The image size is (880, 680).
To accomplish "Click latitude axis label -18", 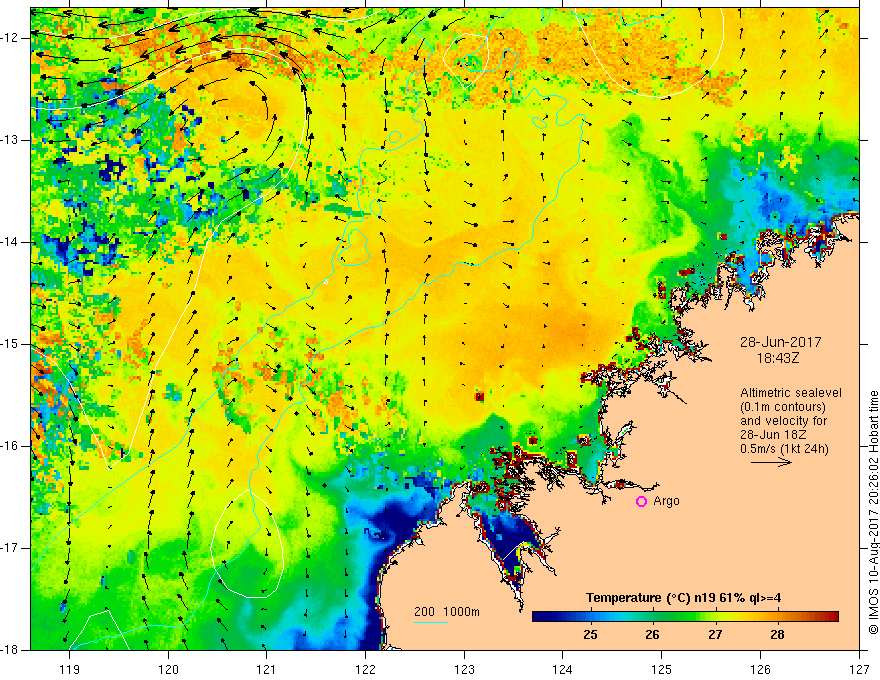I will click(10, 650).
